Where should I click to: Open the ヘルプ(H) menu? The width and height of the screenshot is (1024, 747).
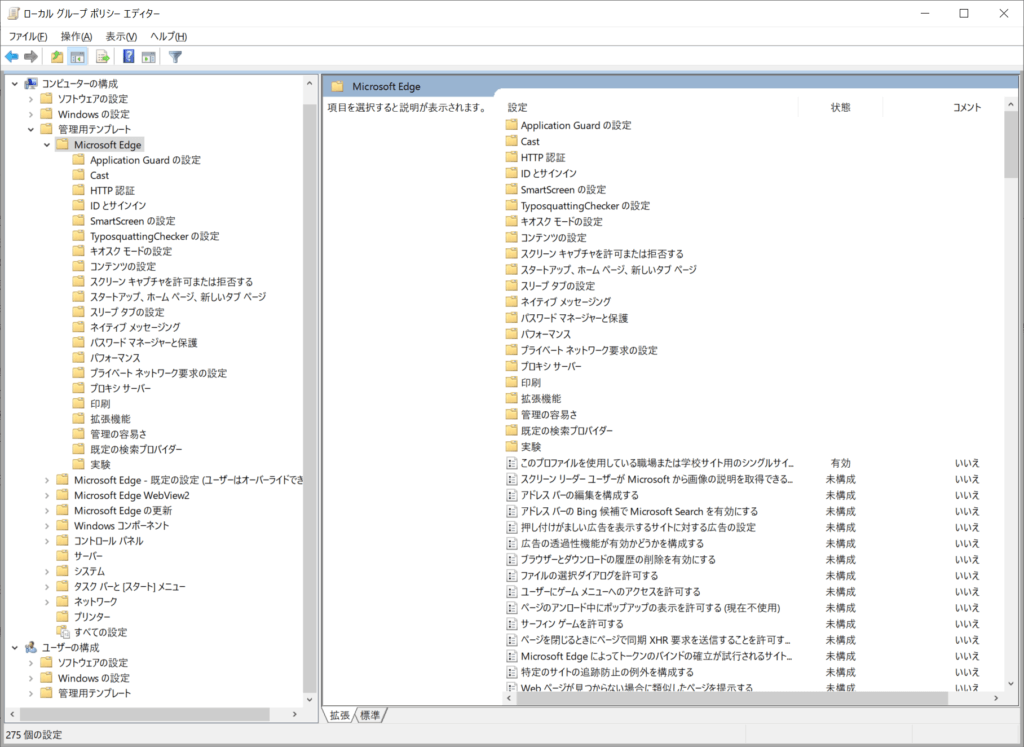168,37
